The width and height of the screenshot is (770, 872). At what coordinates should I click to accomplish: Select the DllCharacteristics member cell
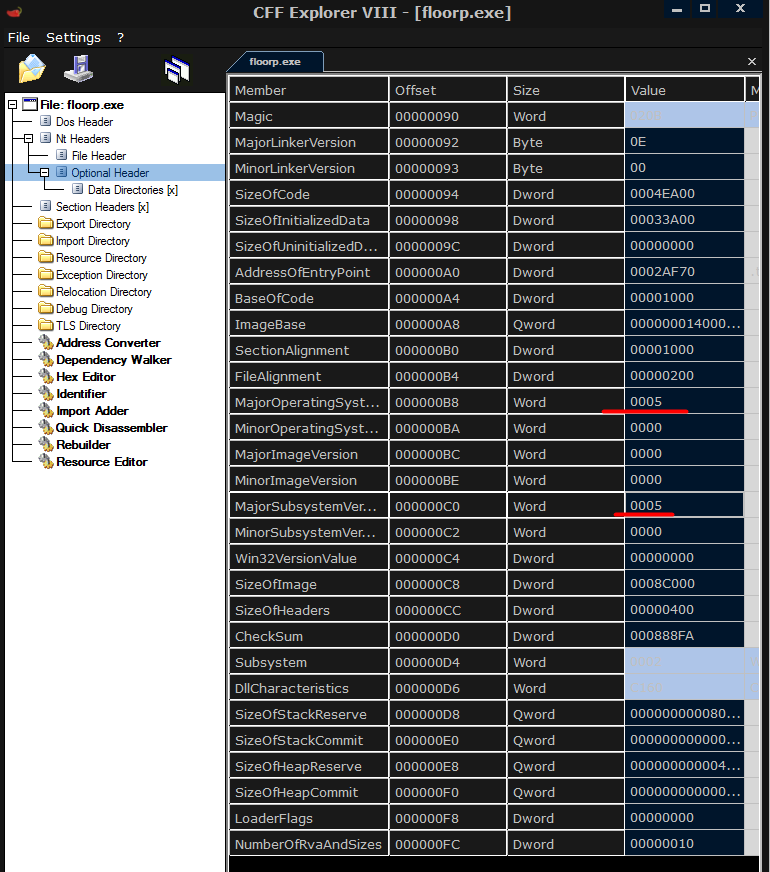pos(309,688)
